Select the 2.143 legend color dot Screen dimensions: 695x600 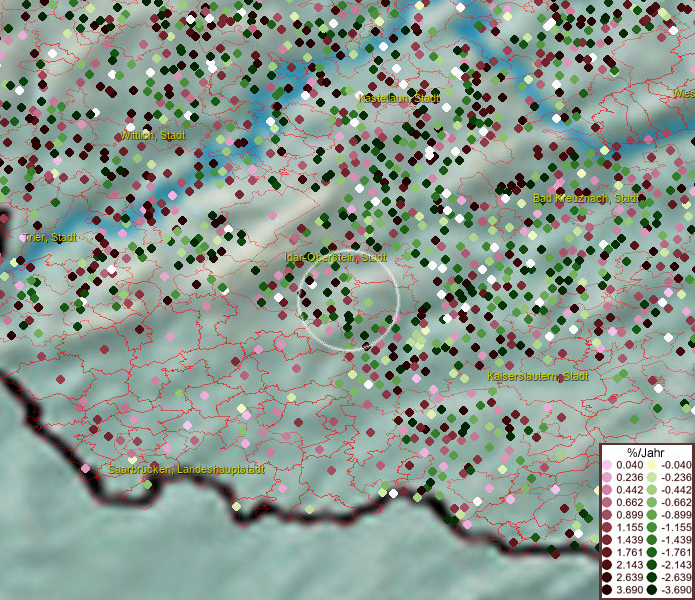coord(607,565)
